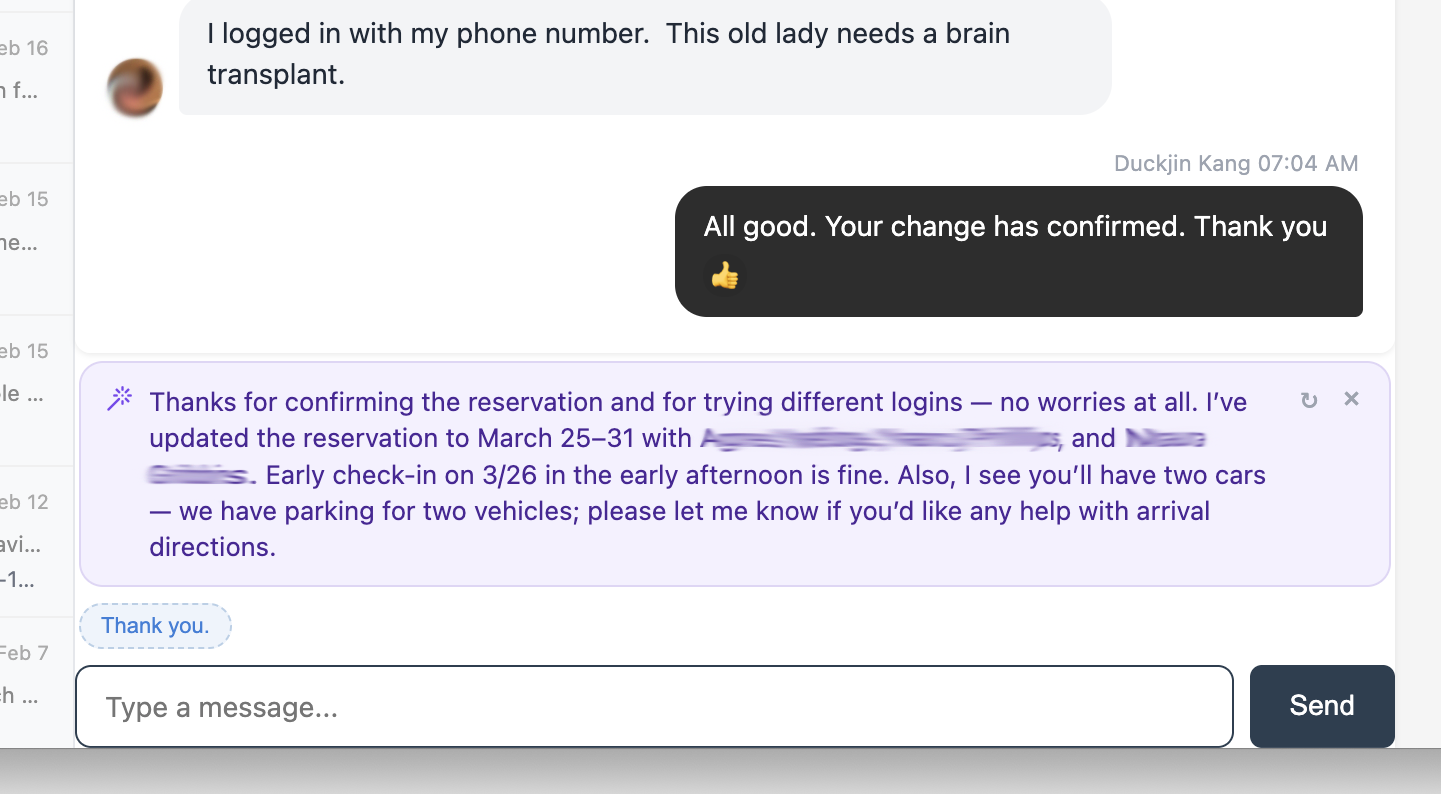This screenshot has width=1441, height=794.
Task: Dismiss the AI suggestion with the X icon
Action: pos(1351,398)
